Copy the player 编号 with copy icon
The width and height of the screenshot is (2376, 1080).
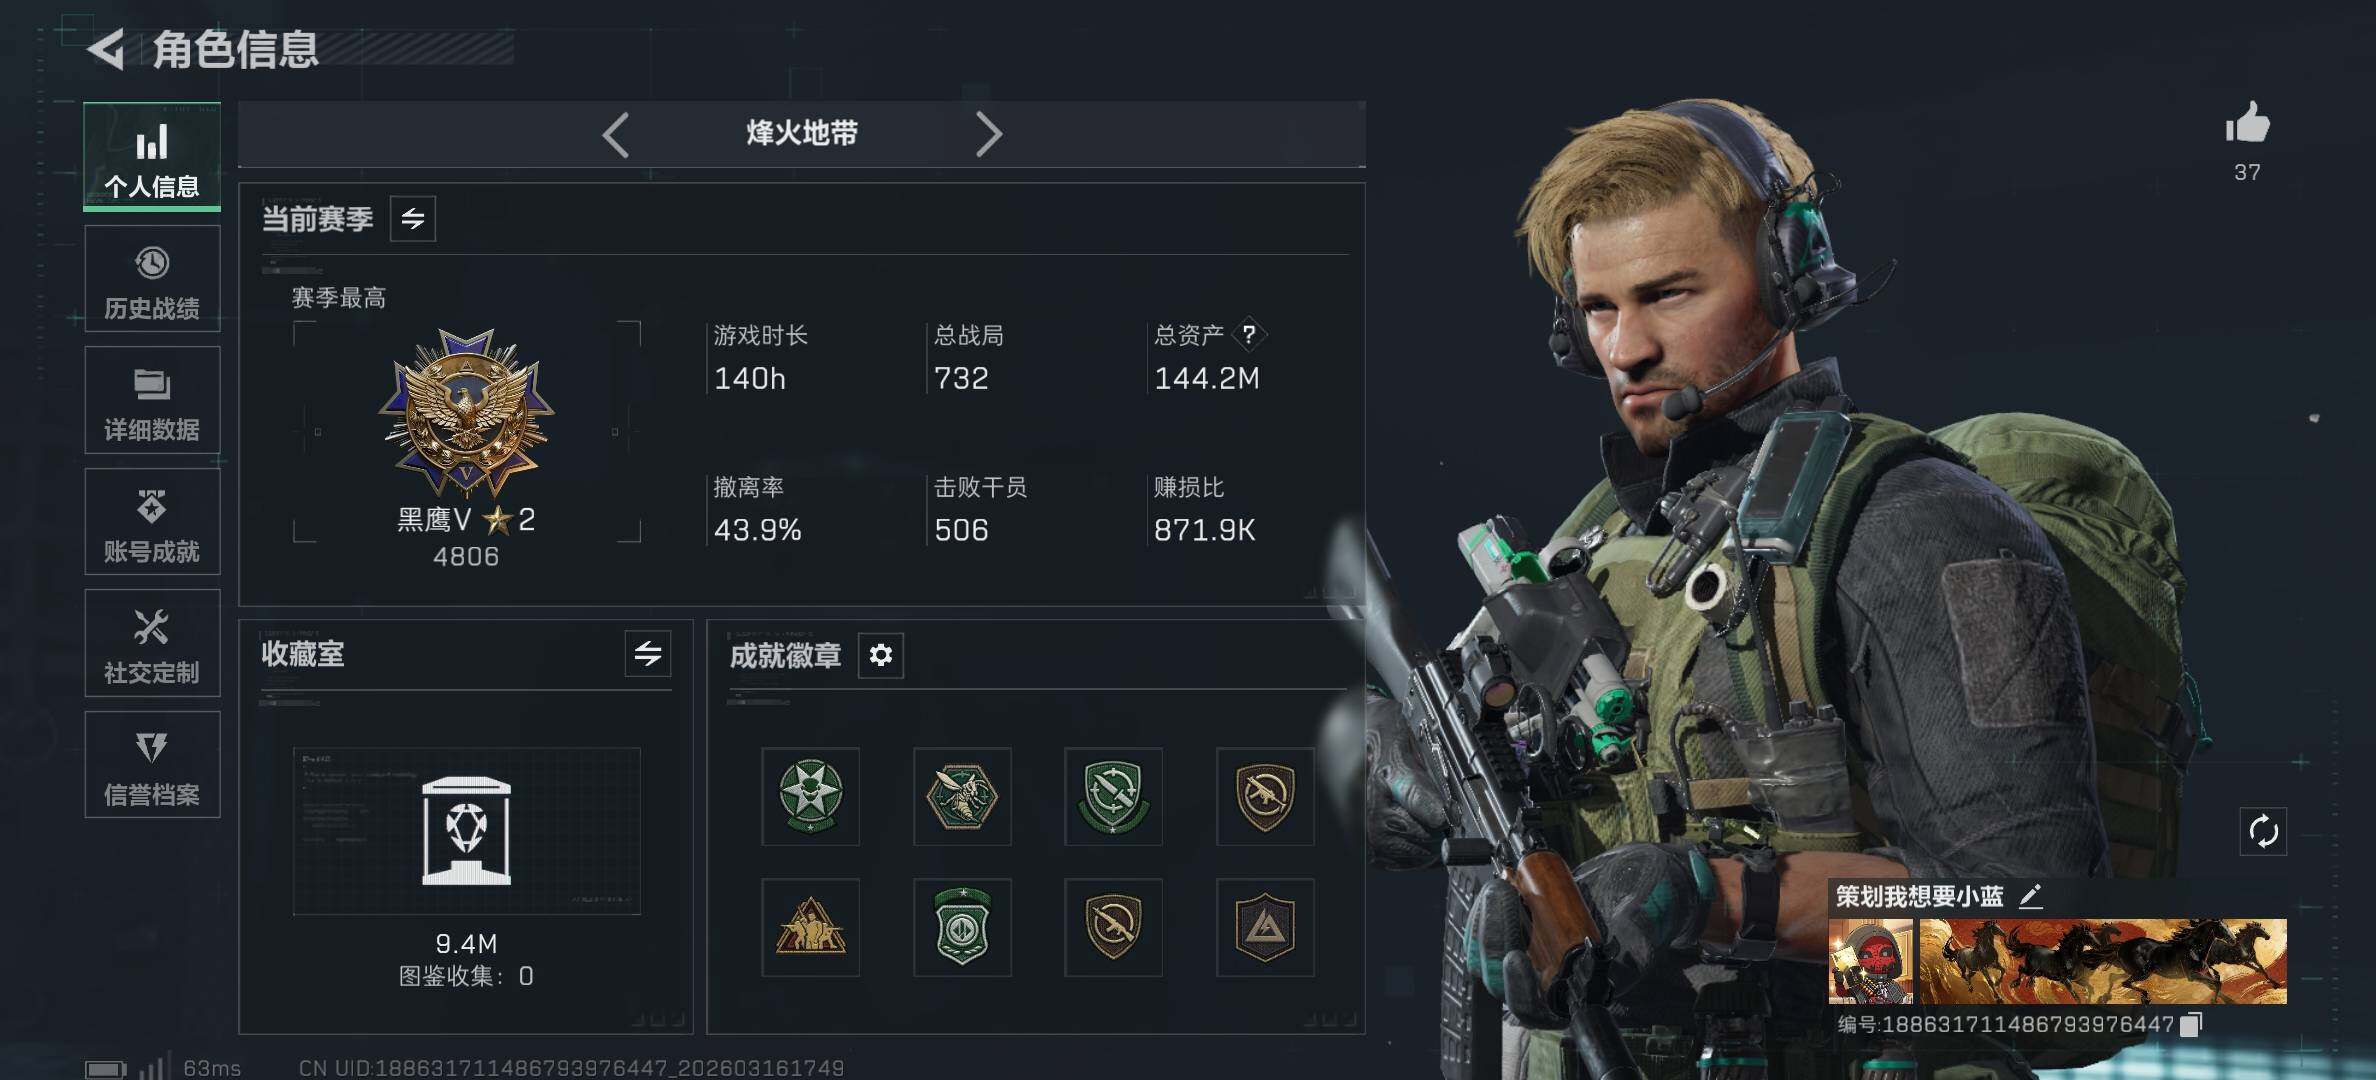[x=2190, y=1024]
